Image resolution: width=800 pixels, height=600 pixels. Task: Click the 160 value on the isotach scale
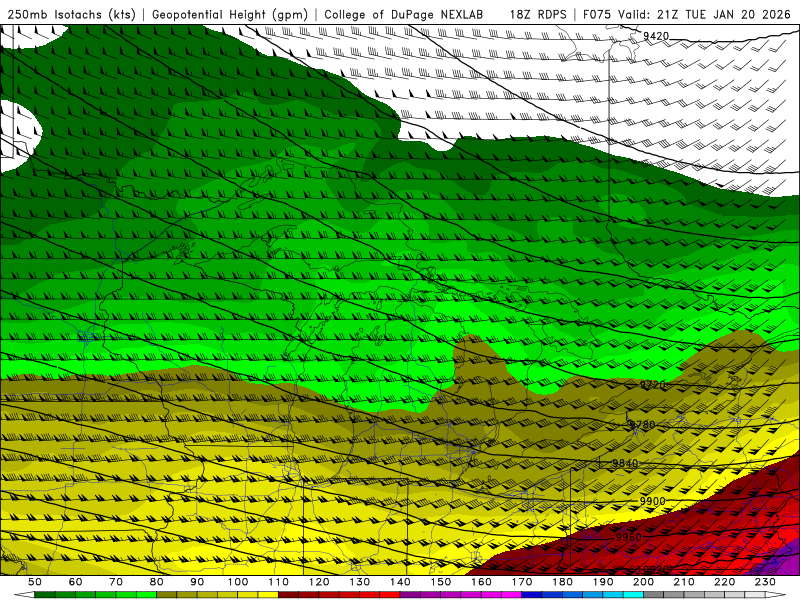click(482, 582)
